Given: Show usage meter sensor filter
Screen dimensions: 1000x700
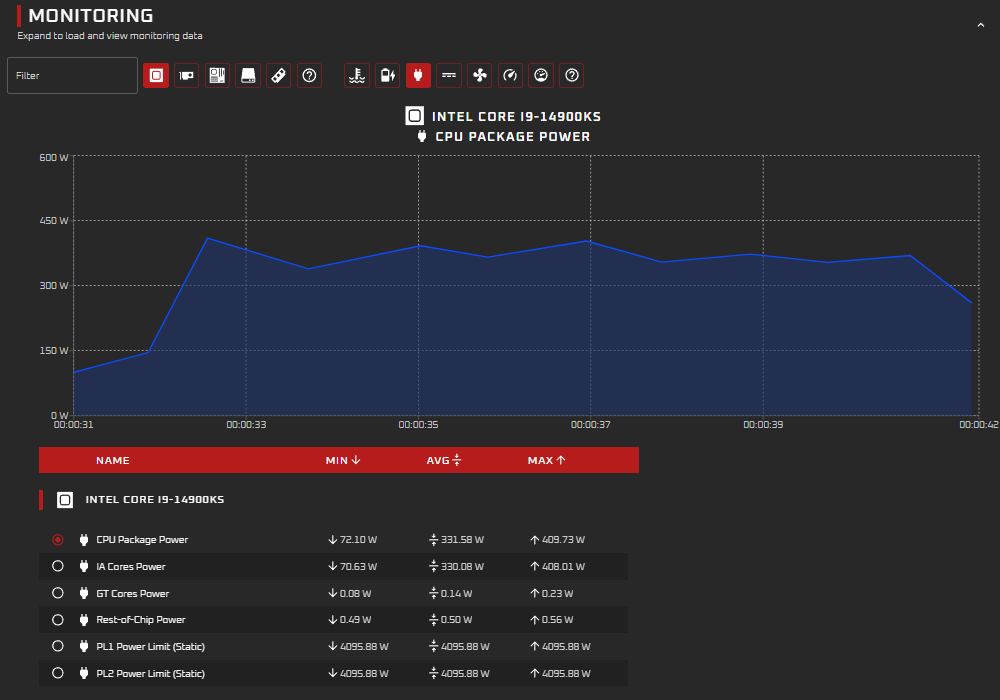Looking at the screenshot, I should 541,75.
